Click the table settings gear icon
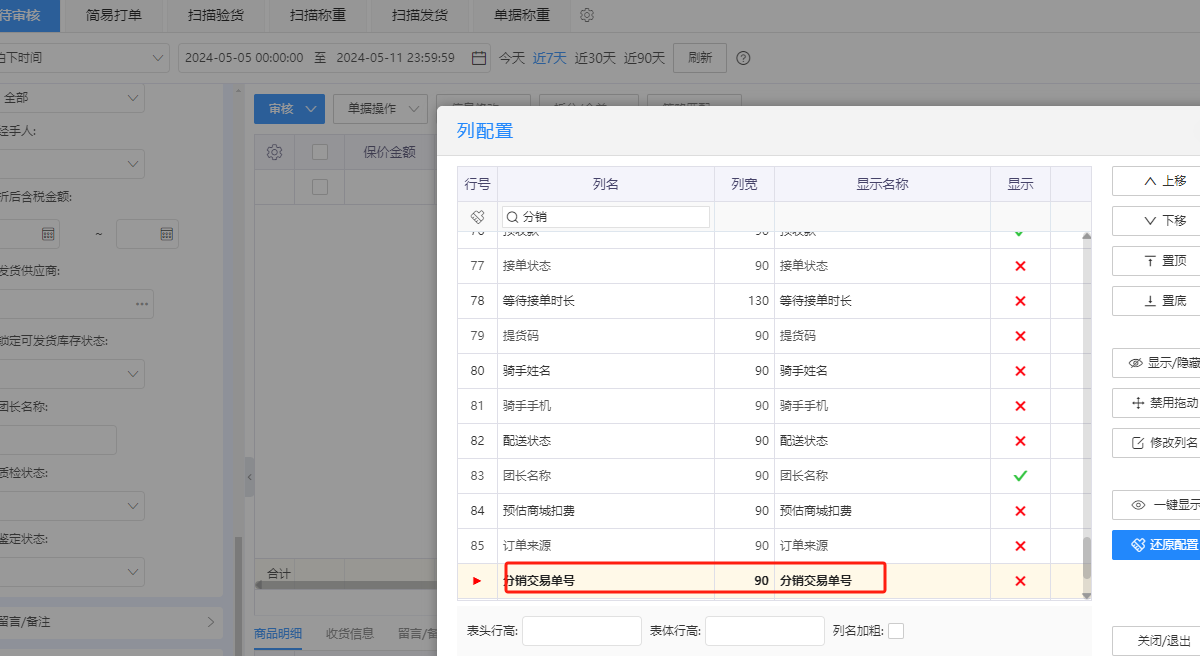1200x656 pixels. click(275, 152)
